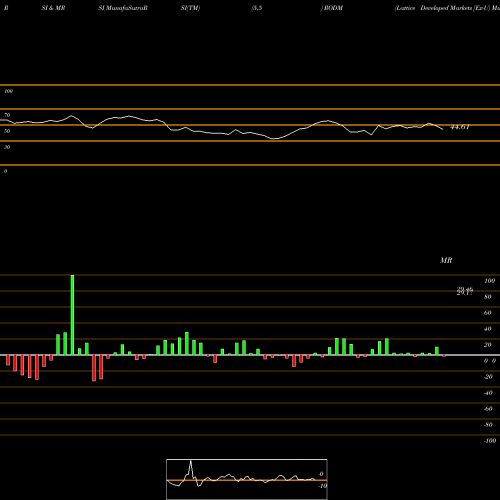The width and height of the screenshot is (500, 500).
Task: Click the RSI axis label 0
Action: click(x=5, y=171)
